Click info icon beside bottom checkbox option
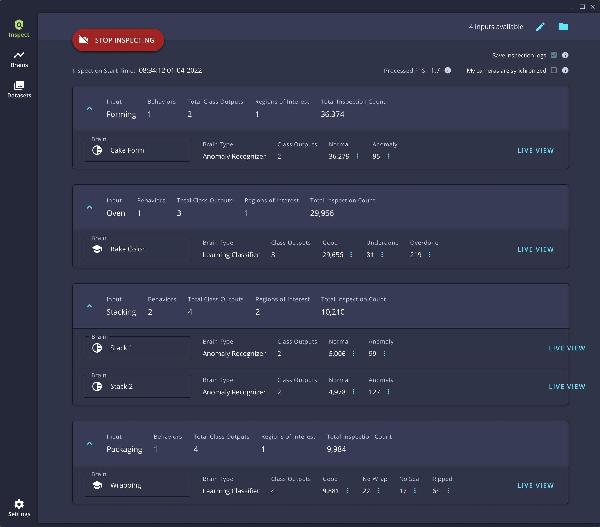This screenshot has height=527, width=600. 565,70
